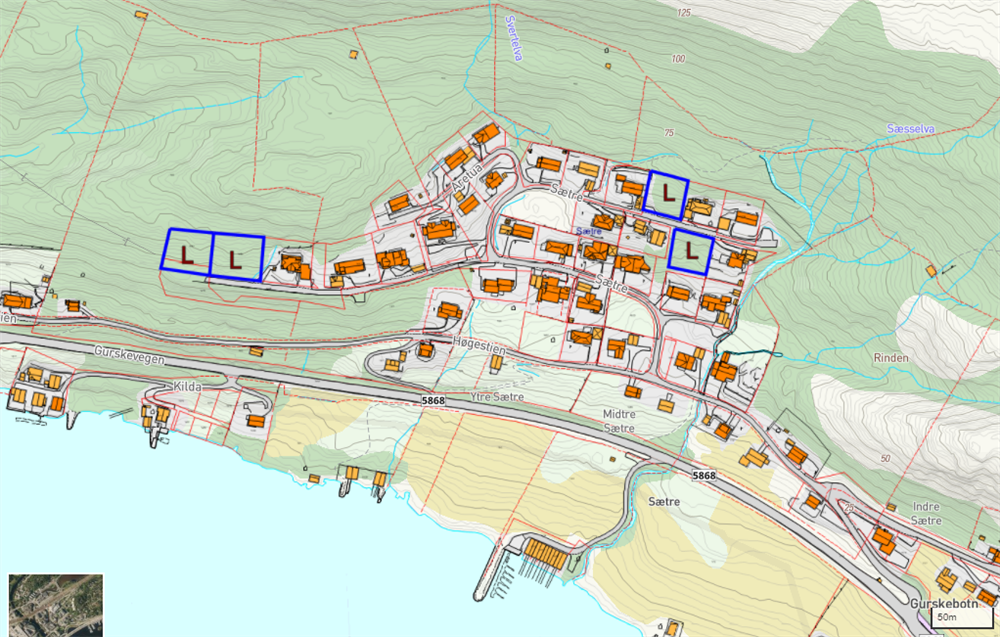Click the Rinden place label
Viewport: 1000px width, 637px height.
pyautogui.click(x=891, y=357)
